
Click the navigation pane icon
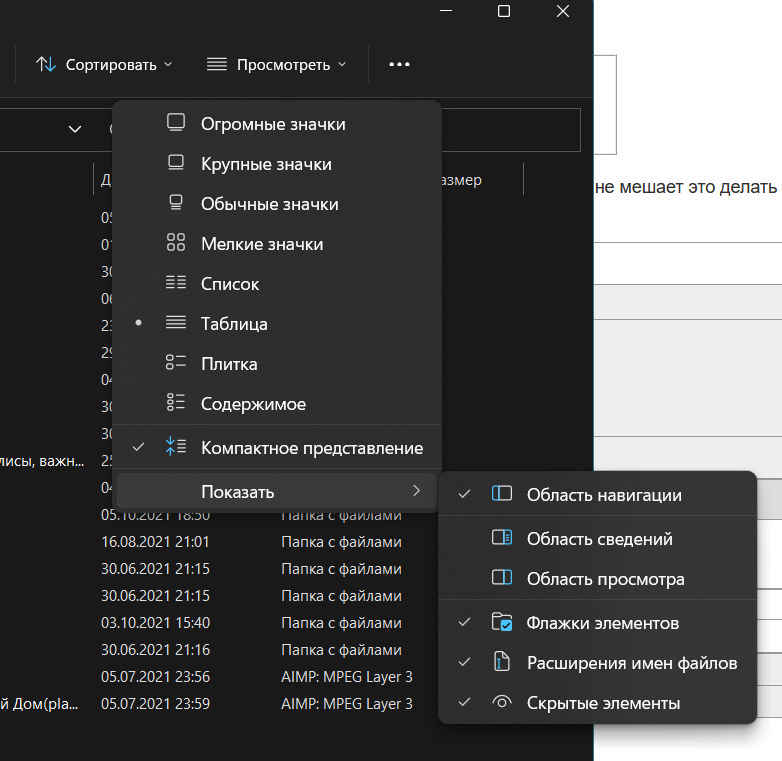(x=502, y=494)
